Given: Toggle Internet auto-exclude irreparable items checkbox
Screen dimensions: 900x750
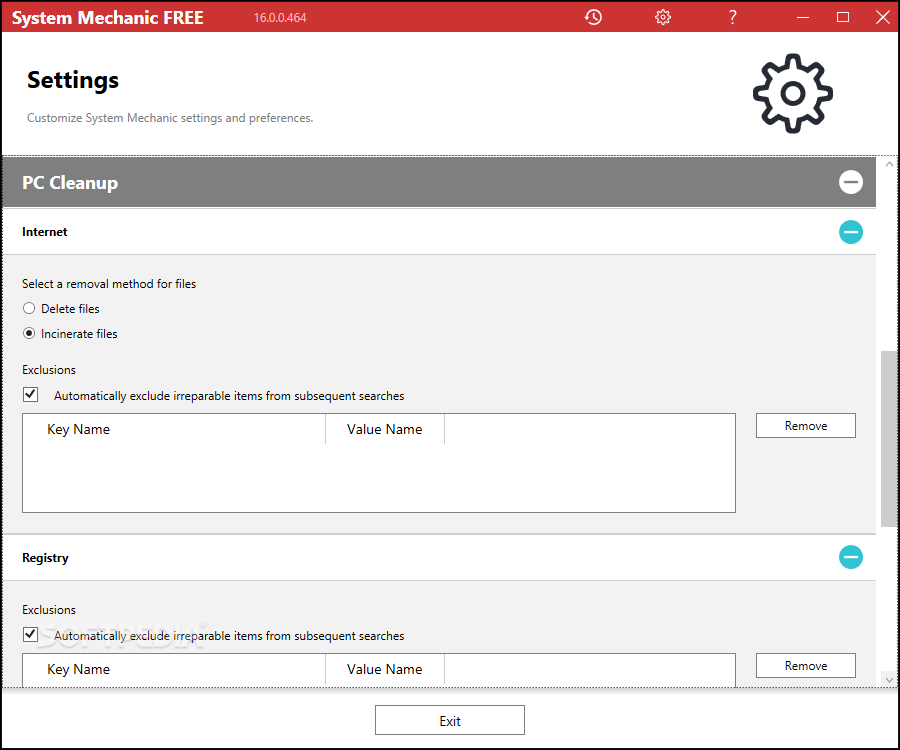Looking at the screenshot, I should (30, 395).
